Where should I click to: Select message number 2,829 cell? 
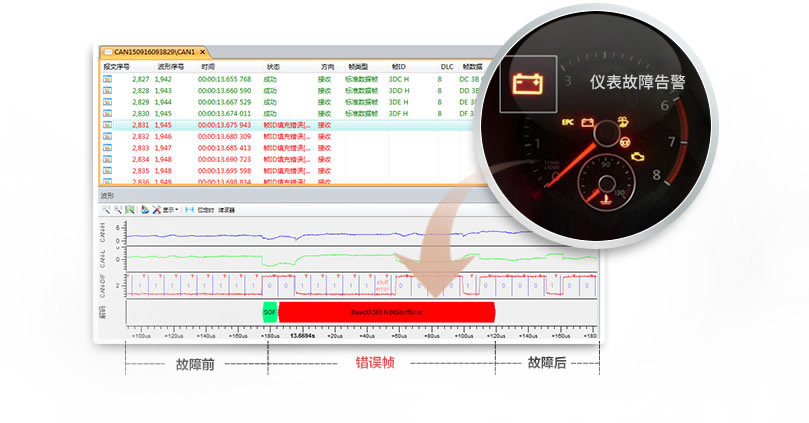(140, 102)
